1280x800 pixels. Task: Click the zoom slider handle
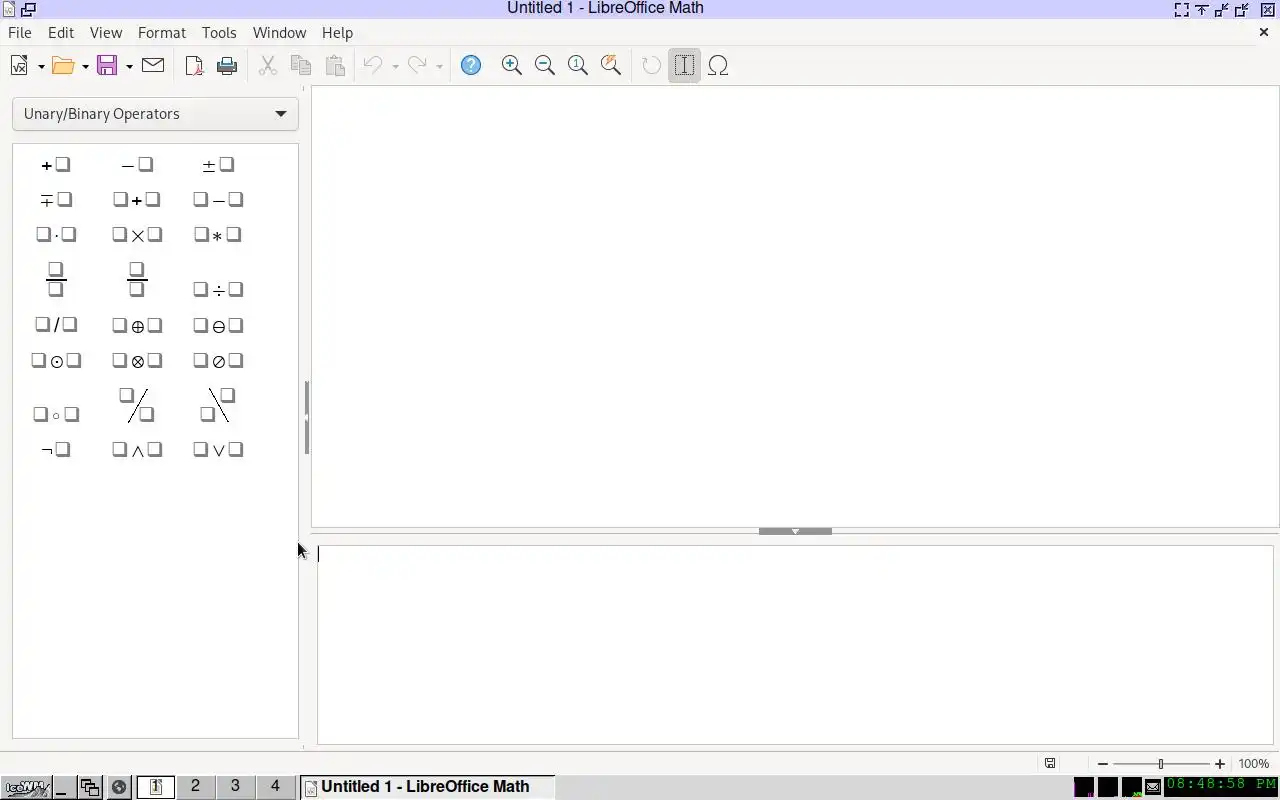point(1161,764)
